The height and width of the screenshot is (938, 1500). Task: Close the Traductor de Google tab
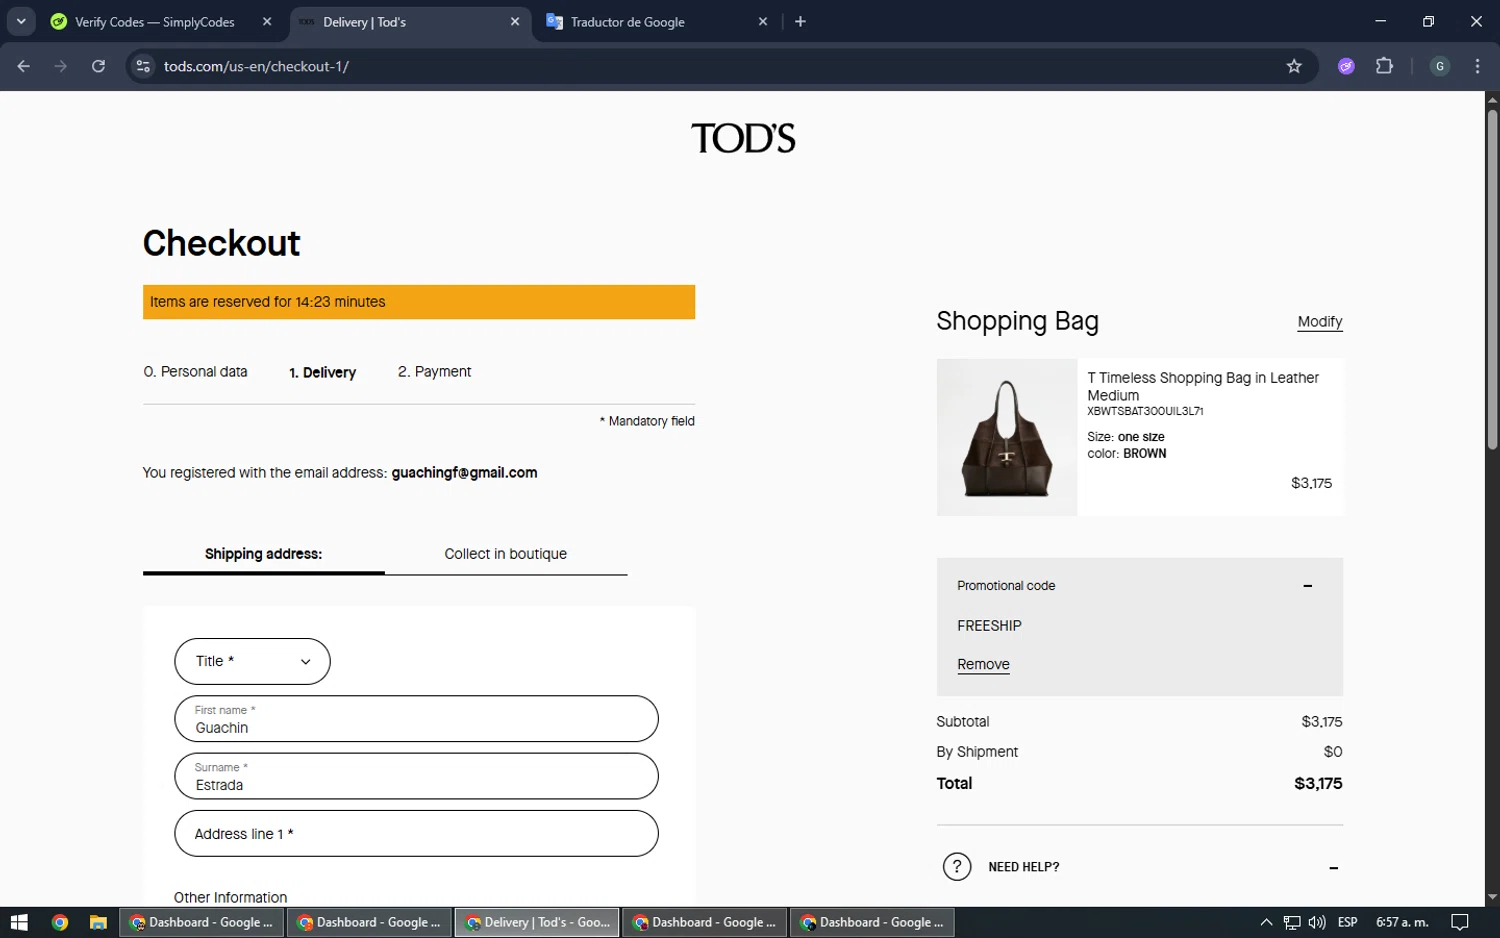coord(763,21)
